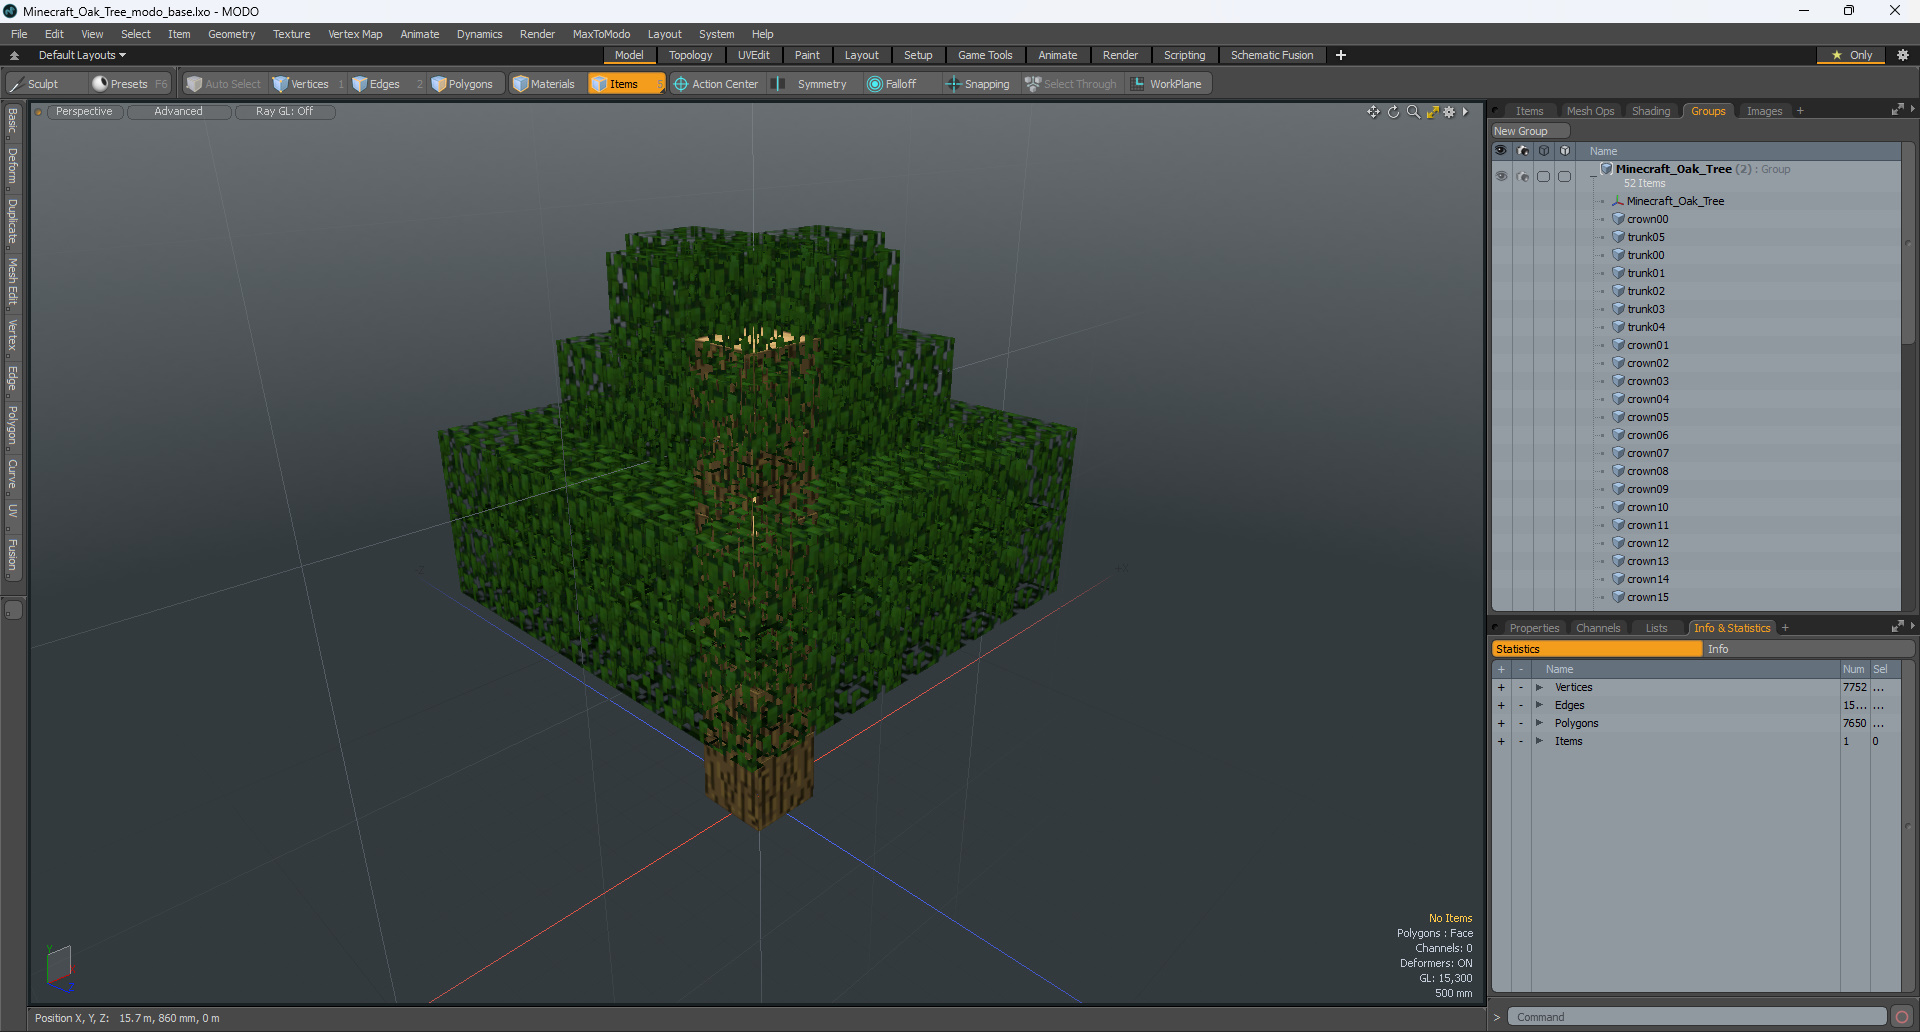Click the Command input field
1920x1032 pixels.
coord(1697,1017)
